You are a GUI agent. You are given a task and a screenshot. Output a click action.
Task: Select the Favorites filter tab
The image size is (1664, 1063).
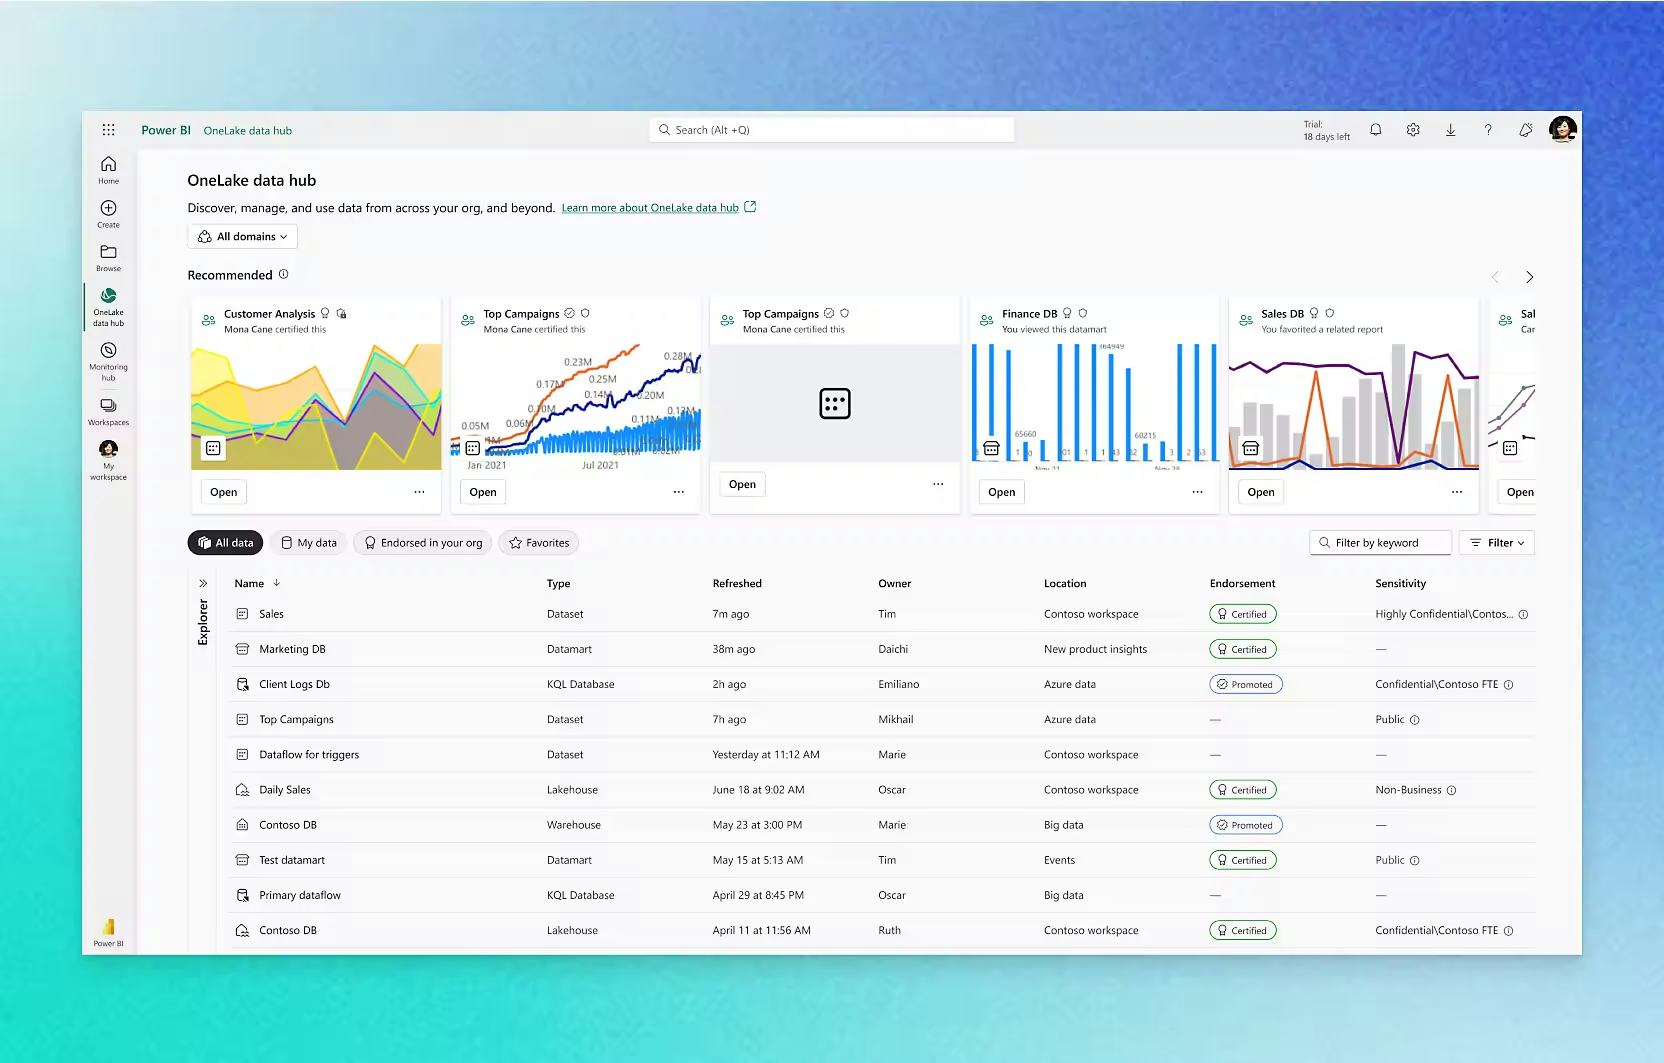pos(538,542)
